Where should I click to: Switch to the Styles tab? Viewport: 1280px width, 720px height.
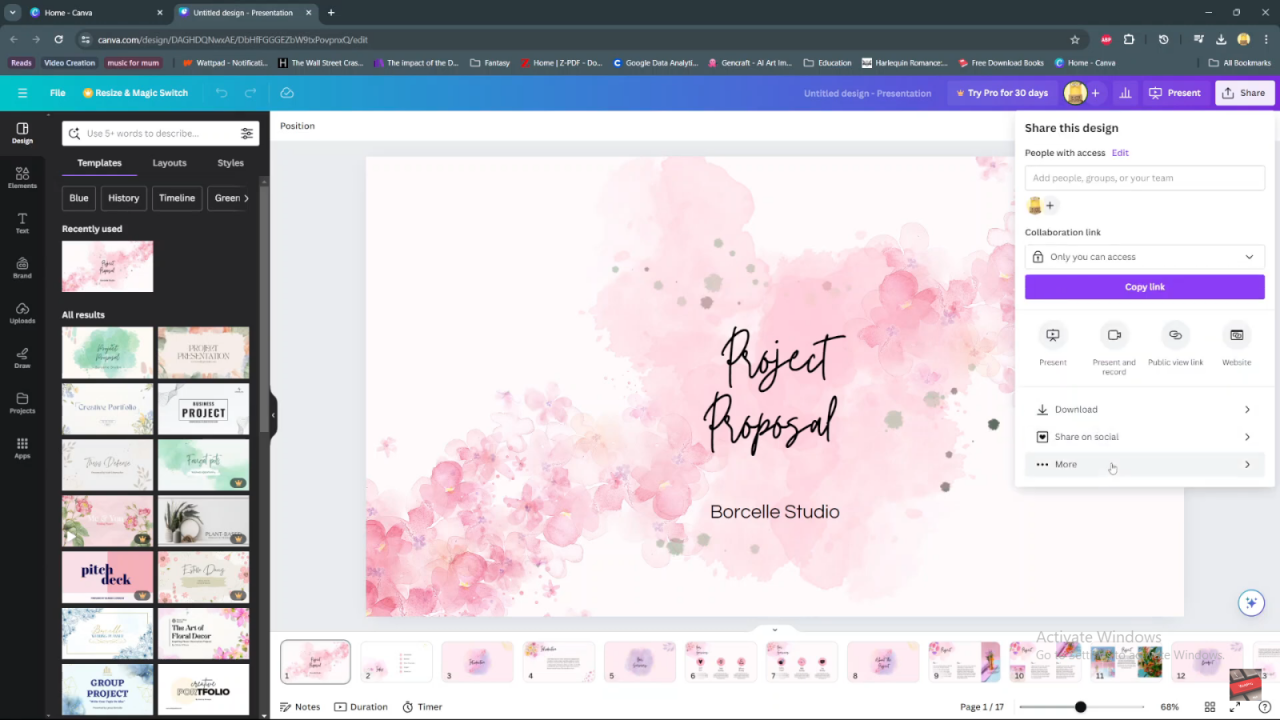pyautogui.click(x=230, y=163)
